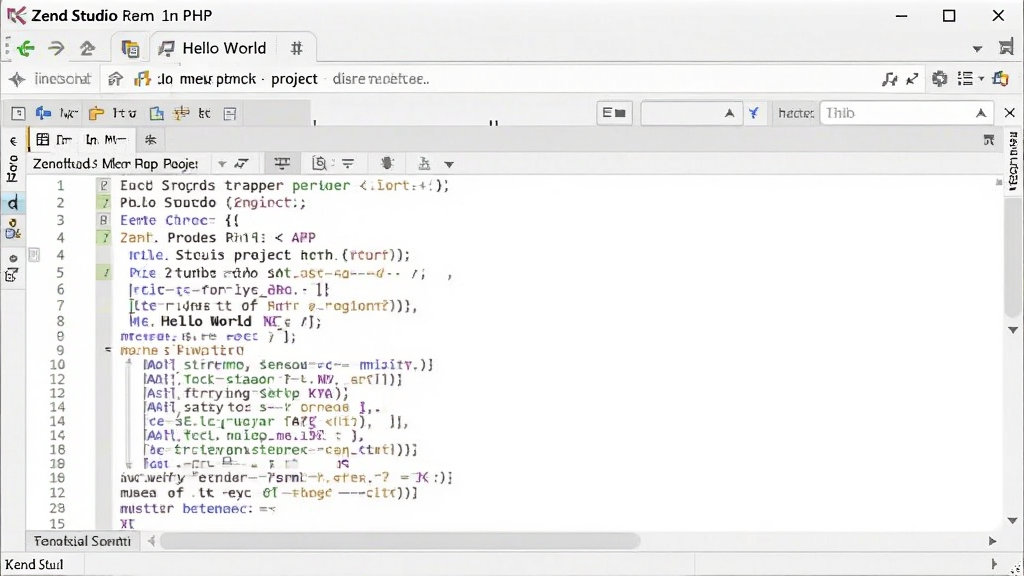Click the diagonal expand arrows icon

[x=912, y=79]
